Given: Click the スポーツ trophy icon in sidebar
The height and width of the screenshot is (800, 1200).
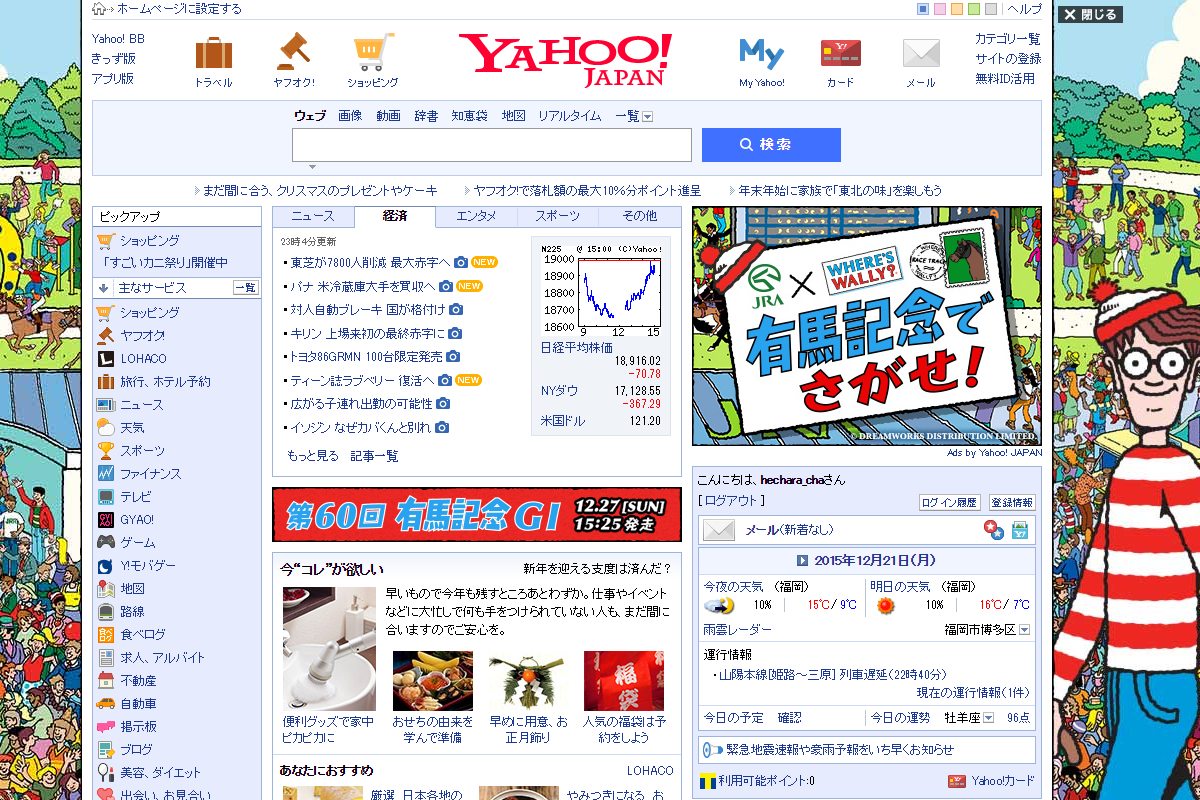Looking at the screenshot, I should (x=106, y=450).
